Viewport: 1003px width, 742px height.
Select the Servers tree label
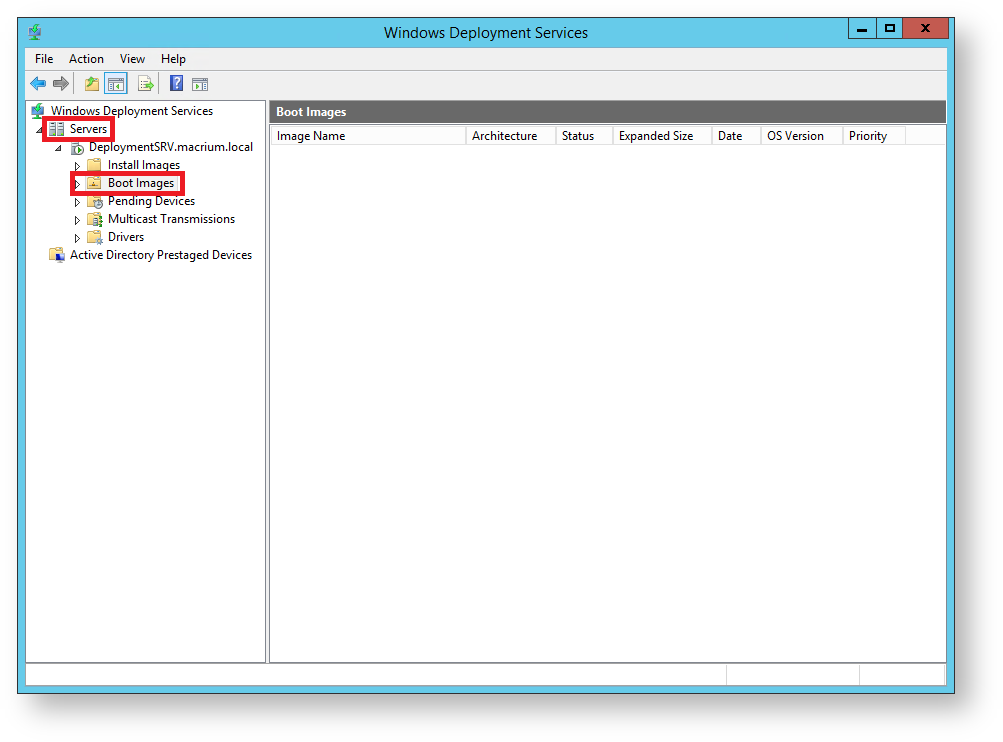click(88, 129)
